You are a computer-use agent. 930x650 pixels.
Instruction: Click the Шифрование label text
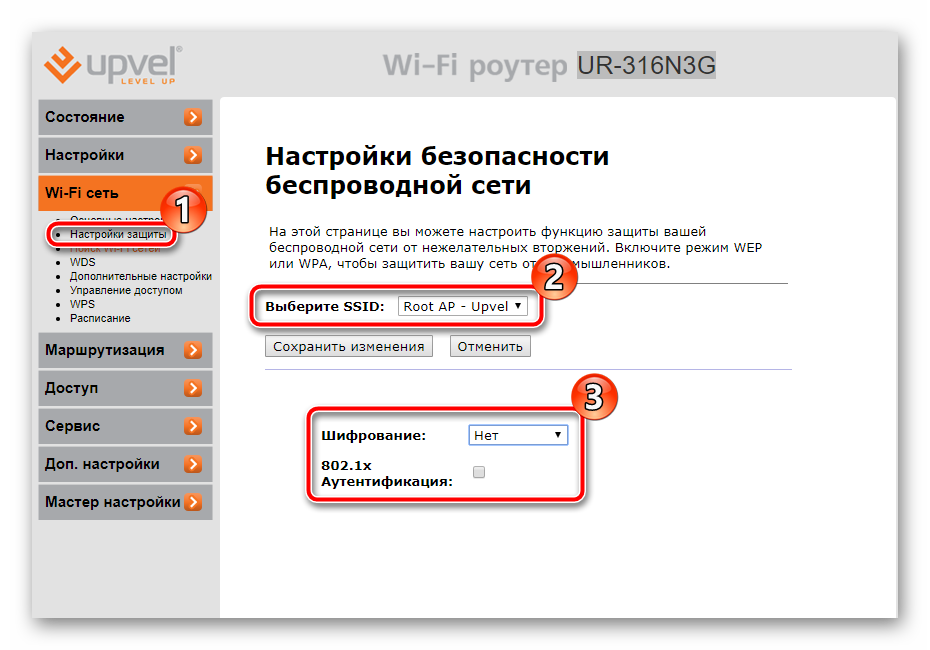(x=374, y=436)
